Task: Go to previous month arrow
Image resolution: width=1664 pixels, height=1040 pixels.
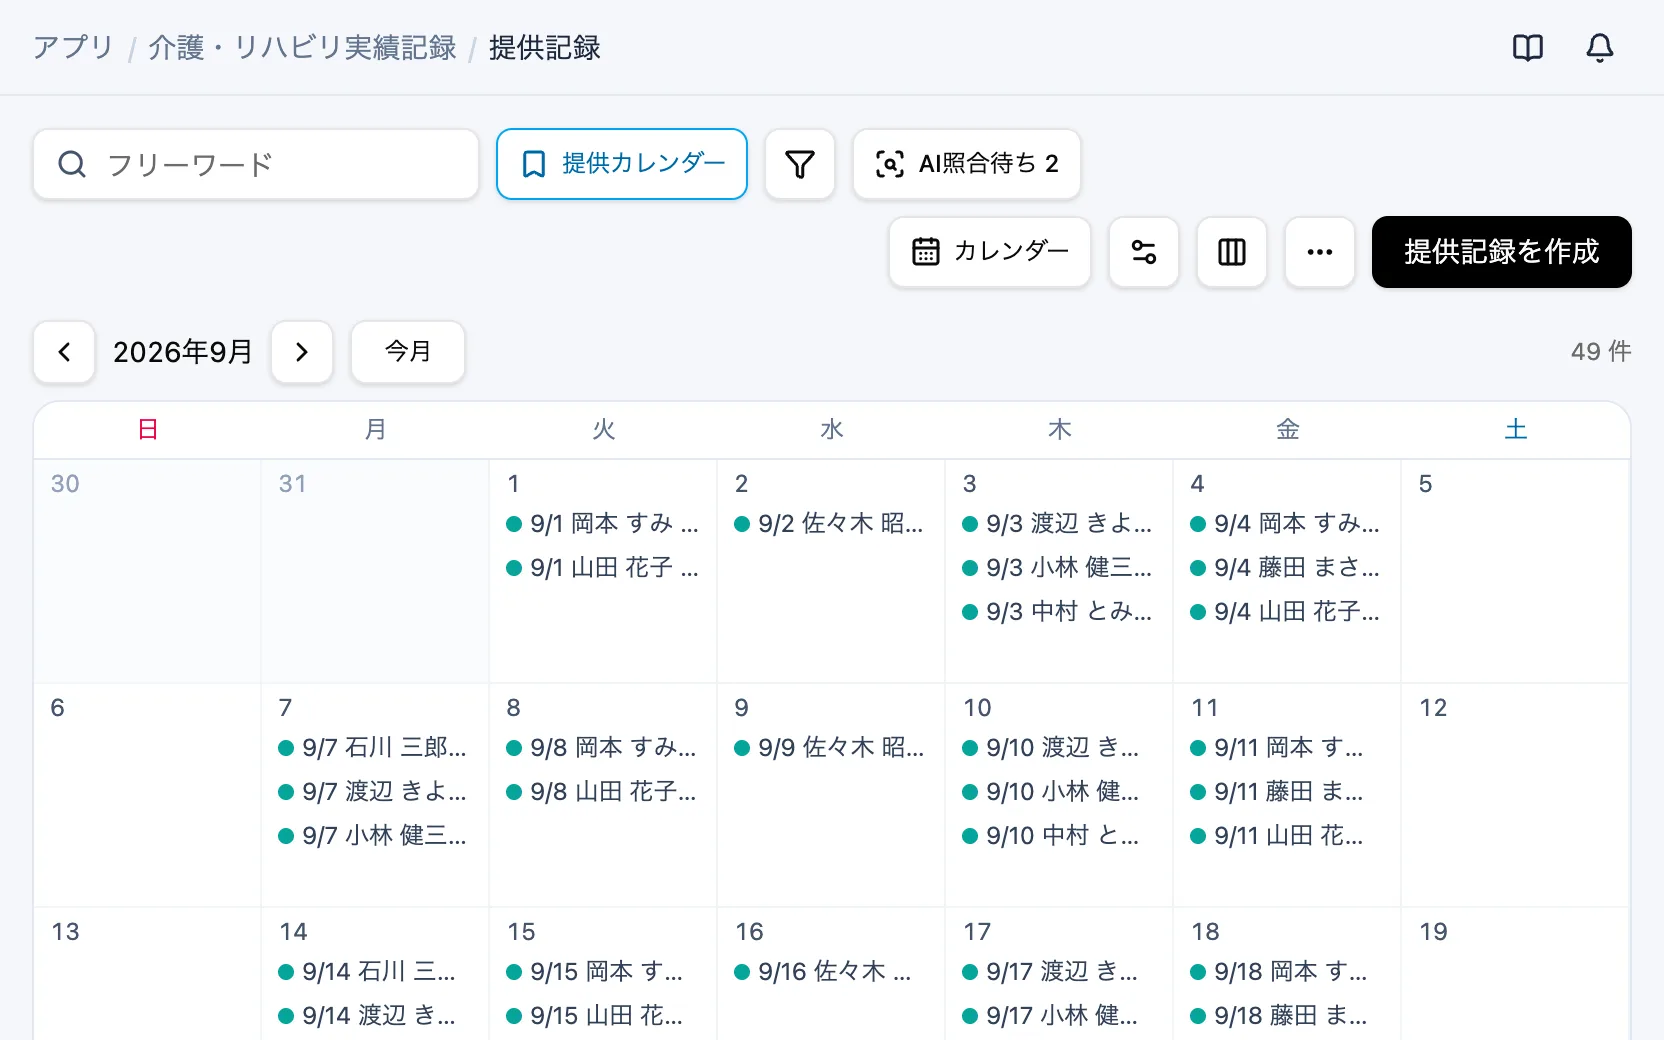Action: pyautogui.click(x=64, y=352)
